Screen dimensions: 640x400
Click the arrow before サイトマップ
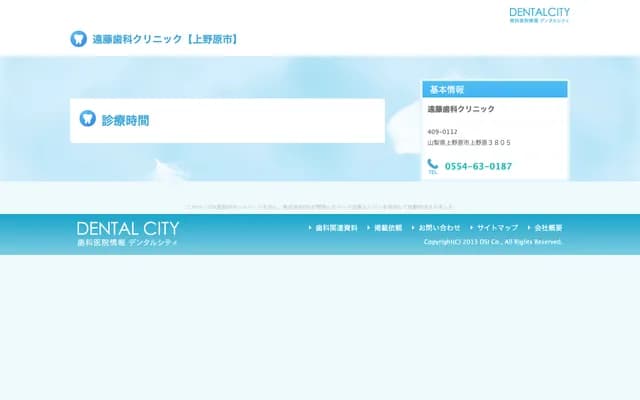472,228
